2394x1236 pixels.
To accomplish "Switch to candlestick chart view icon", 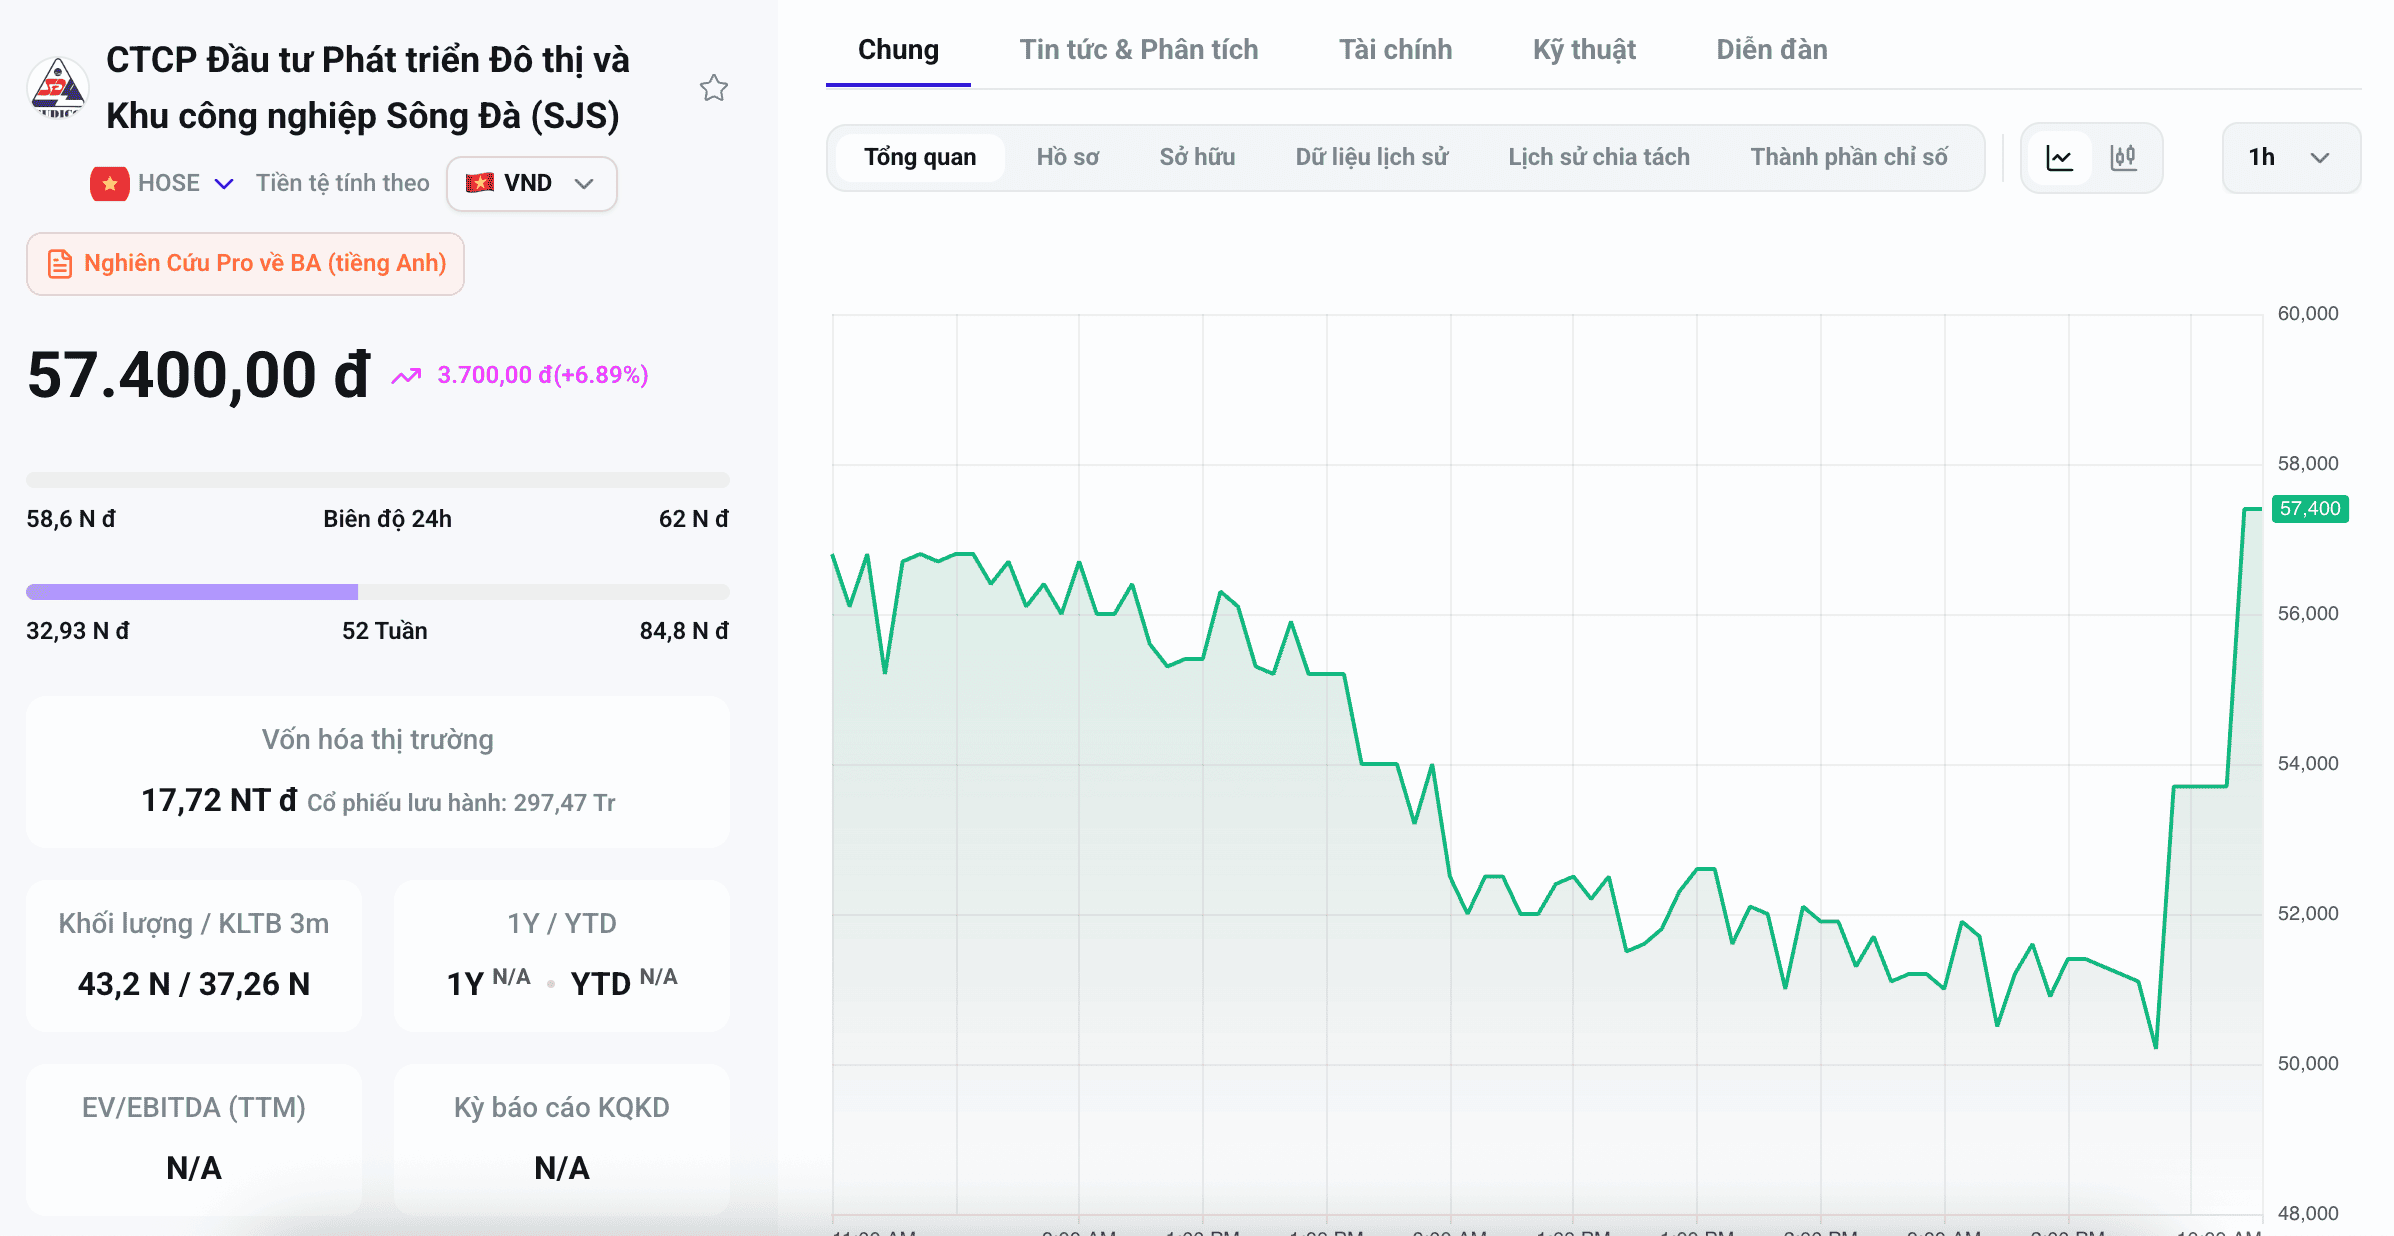I will coord(2123,157).
